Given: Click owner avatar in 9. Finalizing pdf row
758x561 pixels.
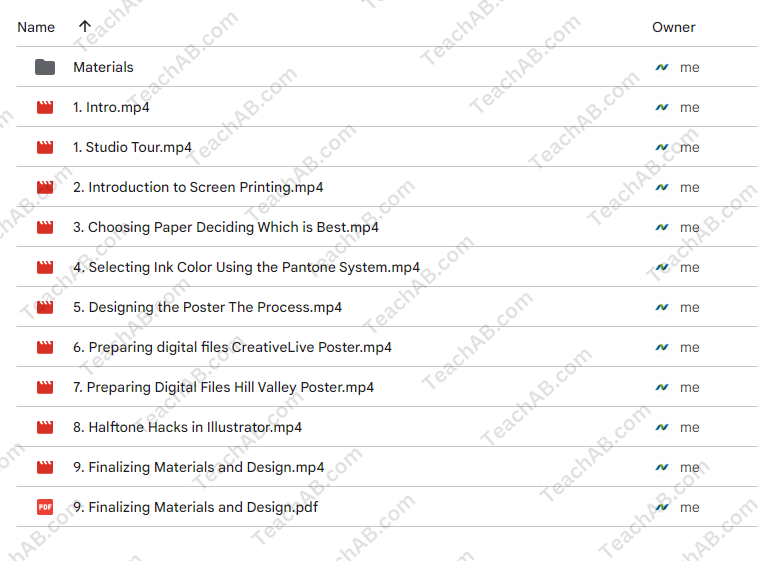Looking at the screenshot, I should (662, 507).
